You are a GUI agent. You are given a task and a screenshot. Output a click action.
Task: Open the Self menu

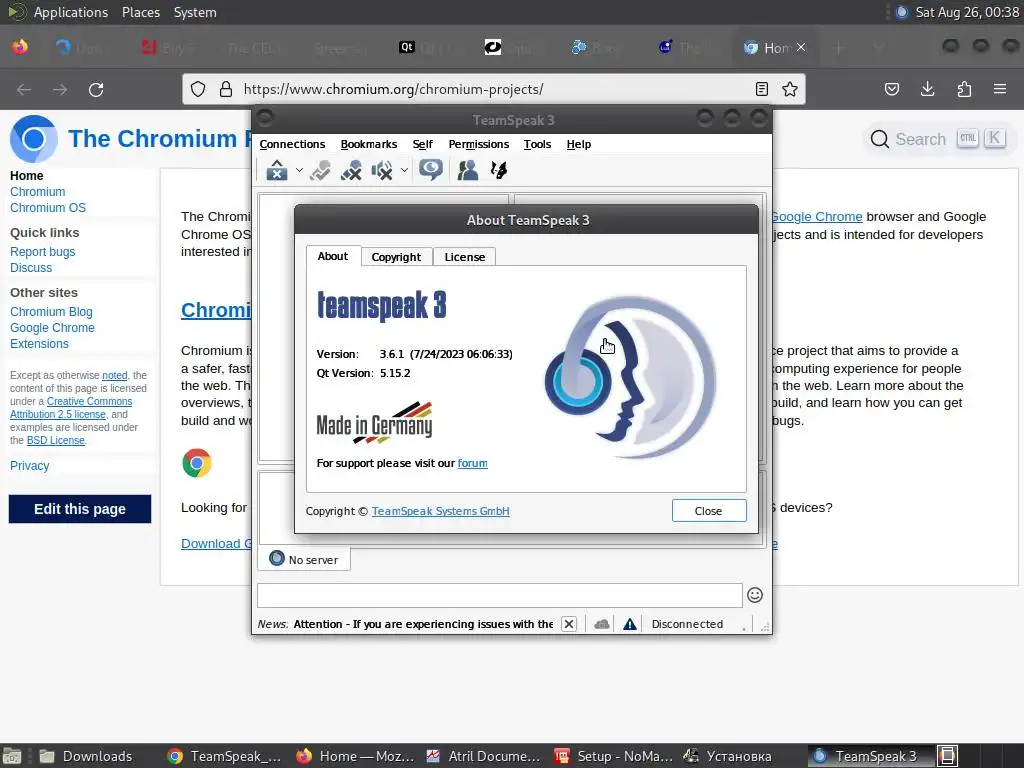(423, 144)
